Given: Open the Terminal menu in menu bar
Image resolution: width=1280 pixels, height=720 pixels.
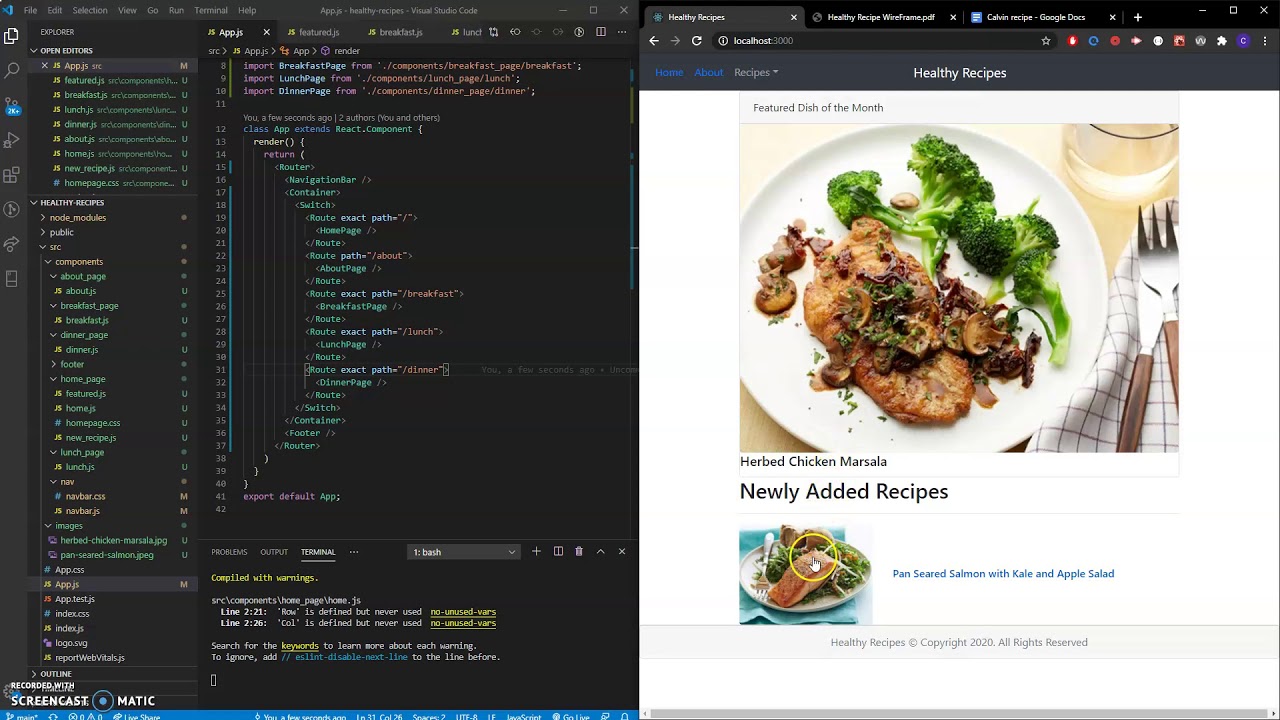Looking at the screenshot, I should pos(211,10).
